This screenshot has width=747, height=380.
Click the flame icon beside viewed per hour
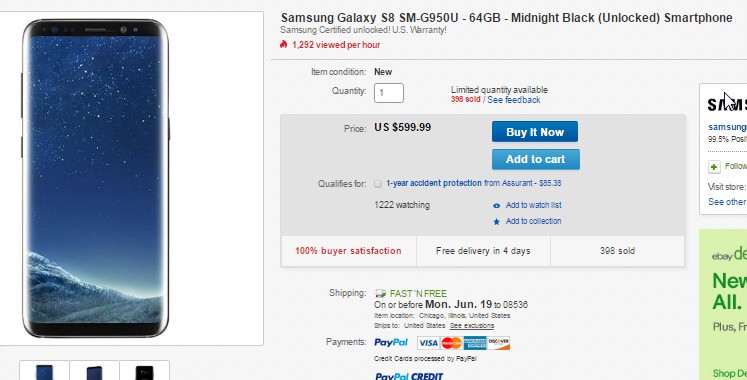(x=283, y=44)
